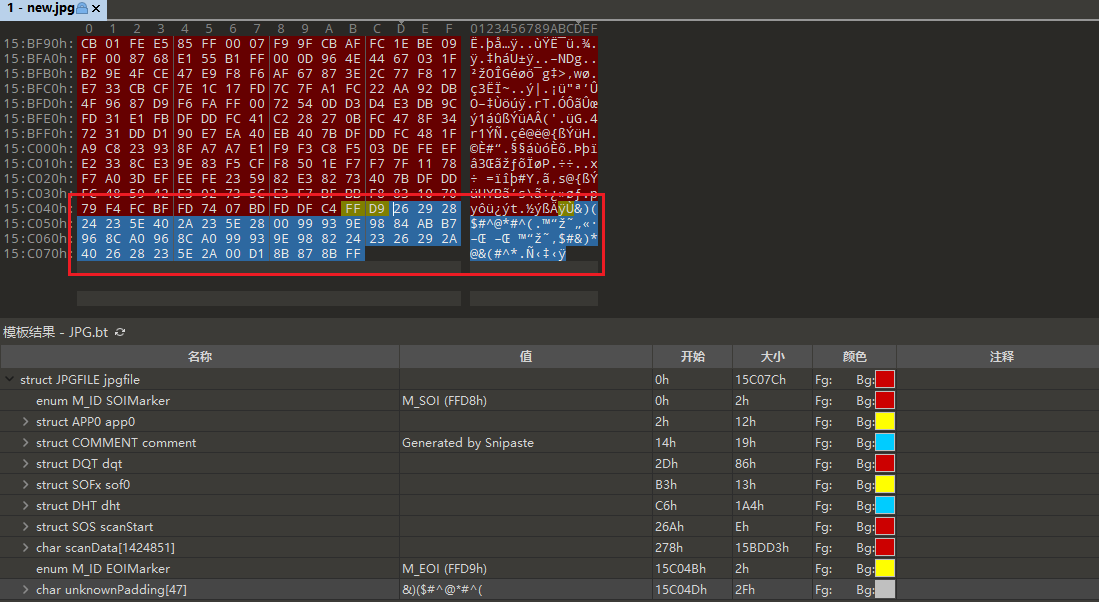
Task: Expand the char unknownPadding[47] row
Action: [26, 590]
